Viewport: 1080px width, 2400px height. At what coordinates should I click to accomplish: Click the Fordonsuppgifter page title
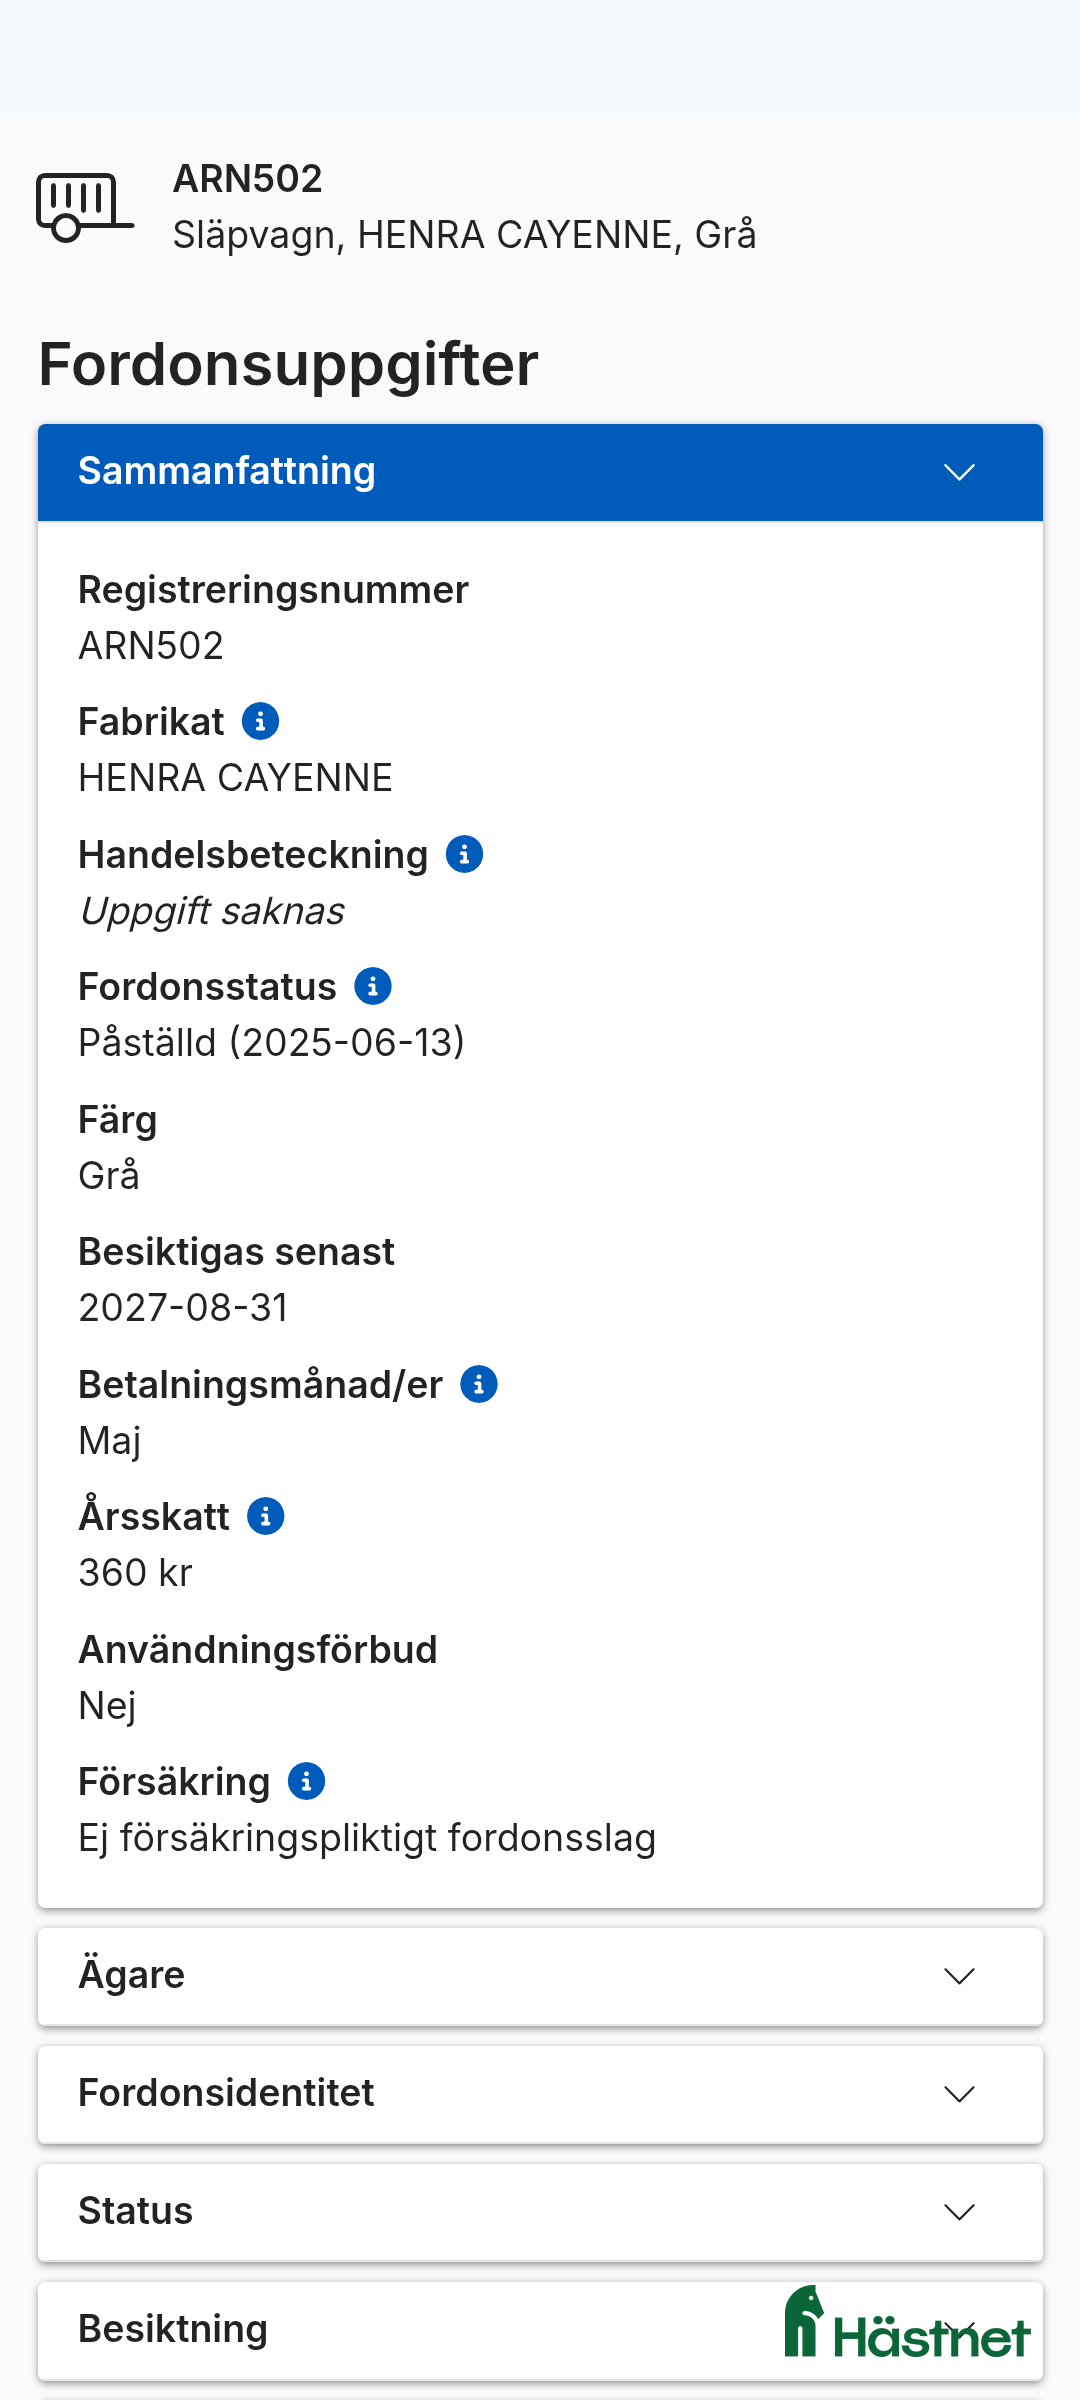(289, 364)
